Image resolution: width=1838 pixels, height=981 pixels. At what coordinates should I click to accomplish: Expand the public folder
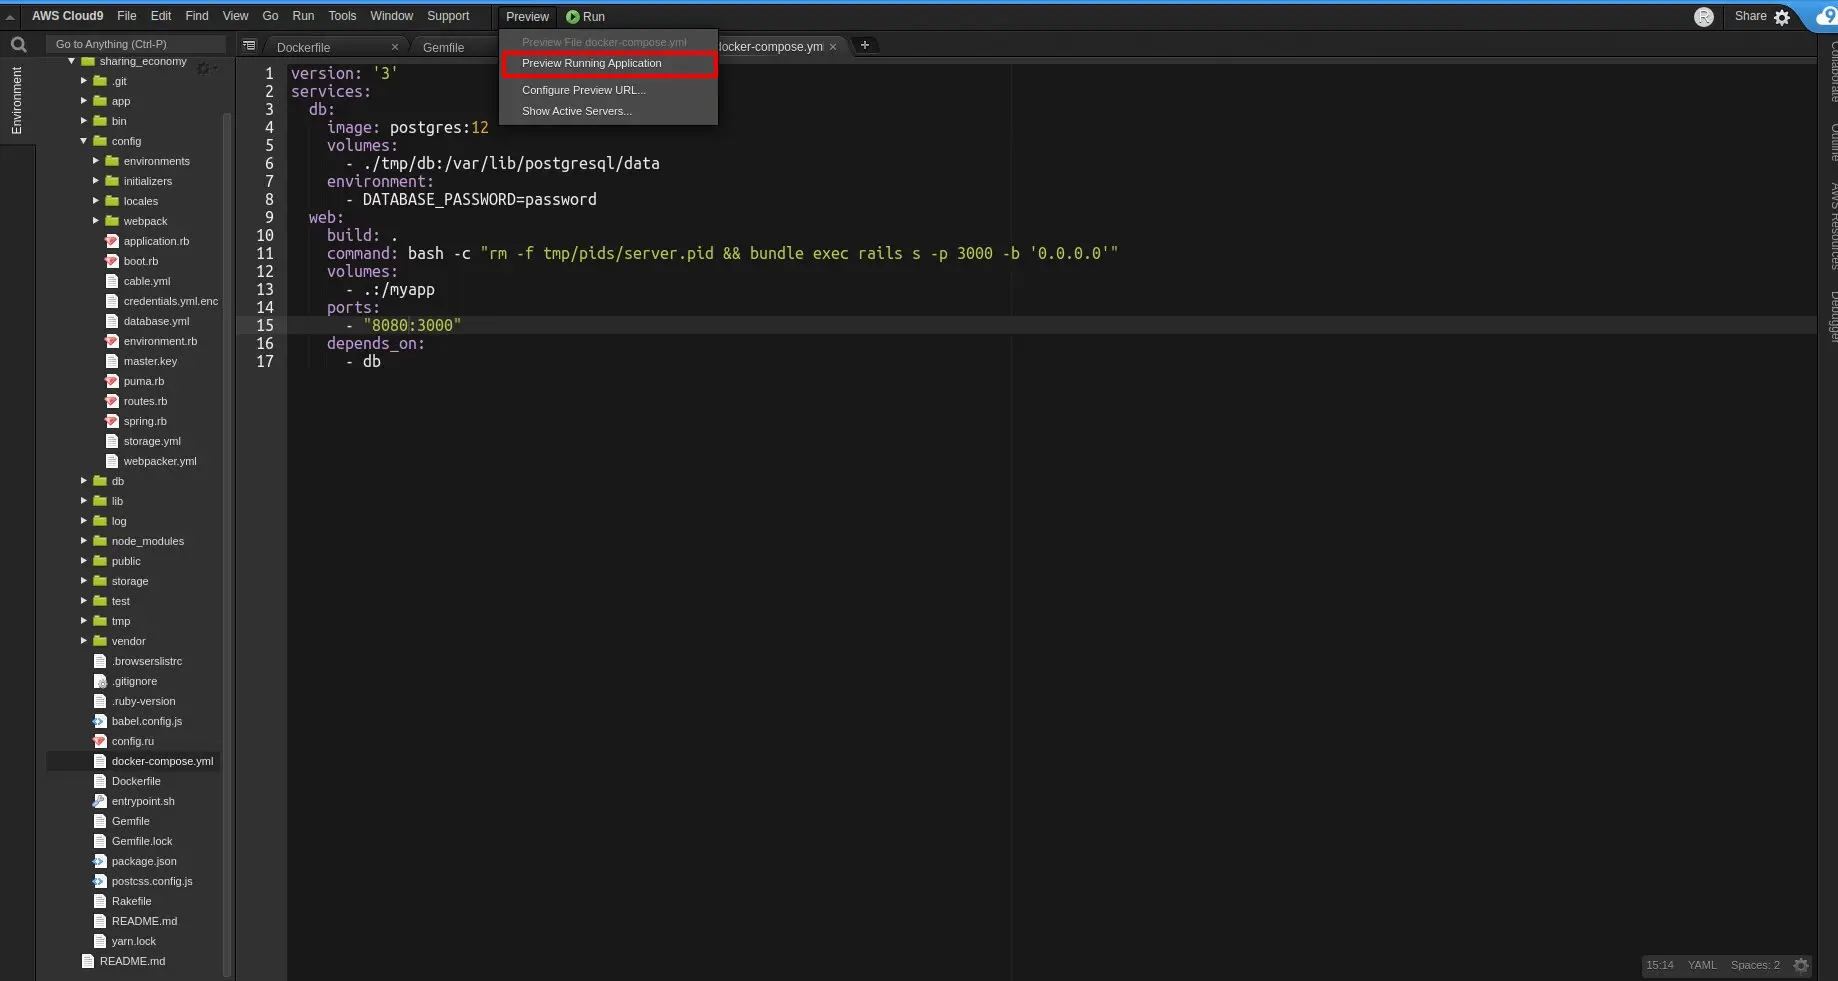pyautogui.click(x=84, y=561)
